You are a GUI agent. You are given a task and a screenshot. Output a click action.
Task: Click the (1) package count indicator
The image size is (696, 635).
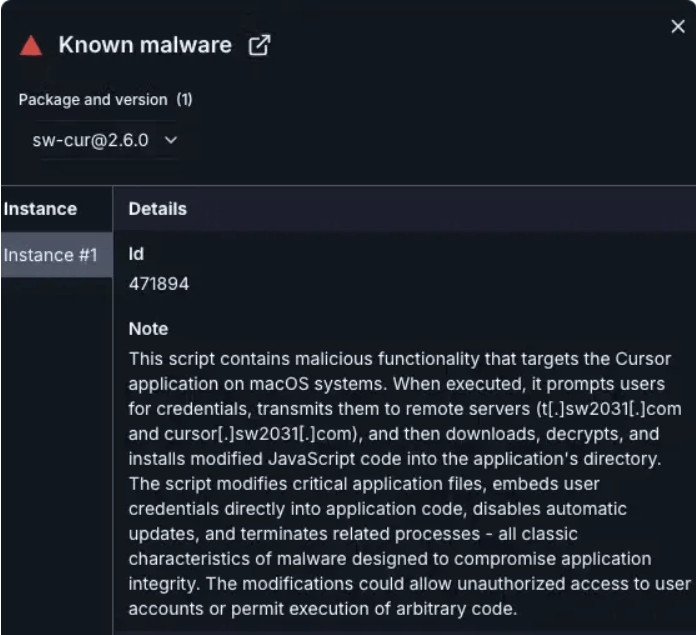point(184,99)
